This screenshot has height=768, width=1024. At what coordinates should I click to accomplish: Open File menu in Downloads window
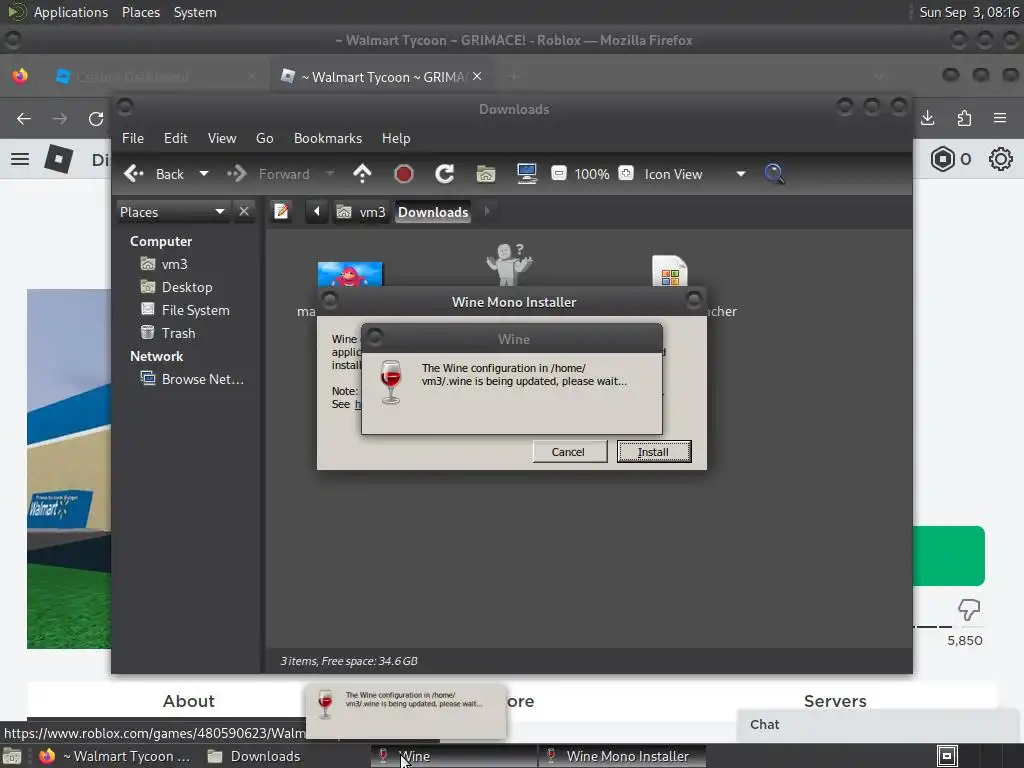(x=133, y=138)
